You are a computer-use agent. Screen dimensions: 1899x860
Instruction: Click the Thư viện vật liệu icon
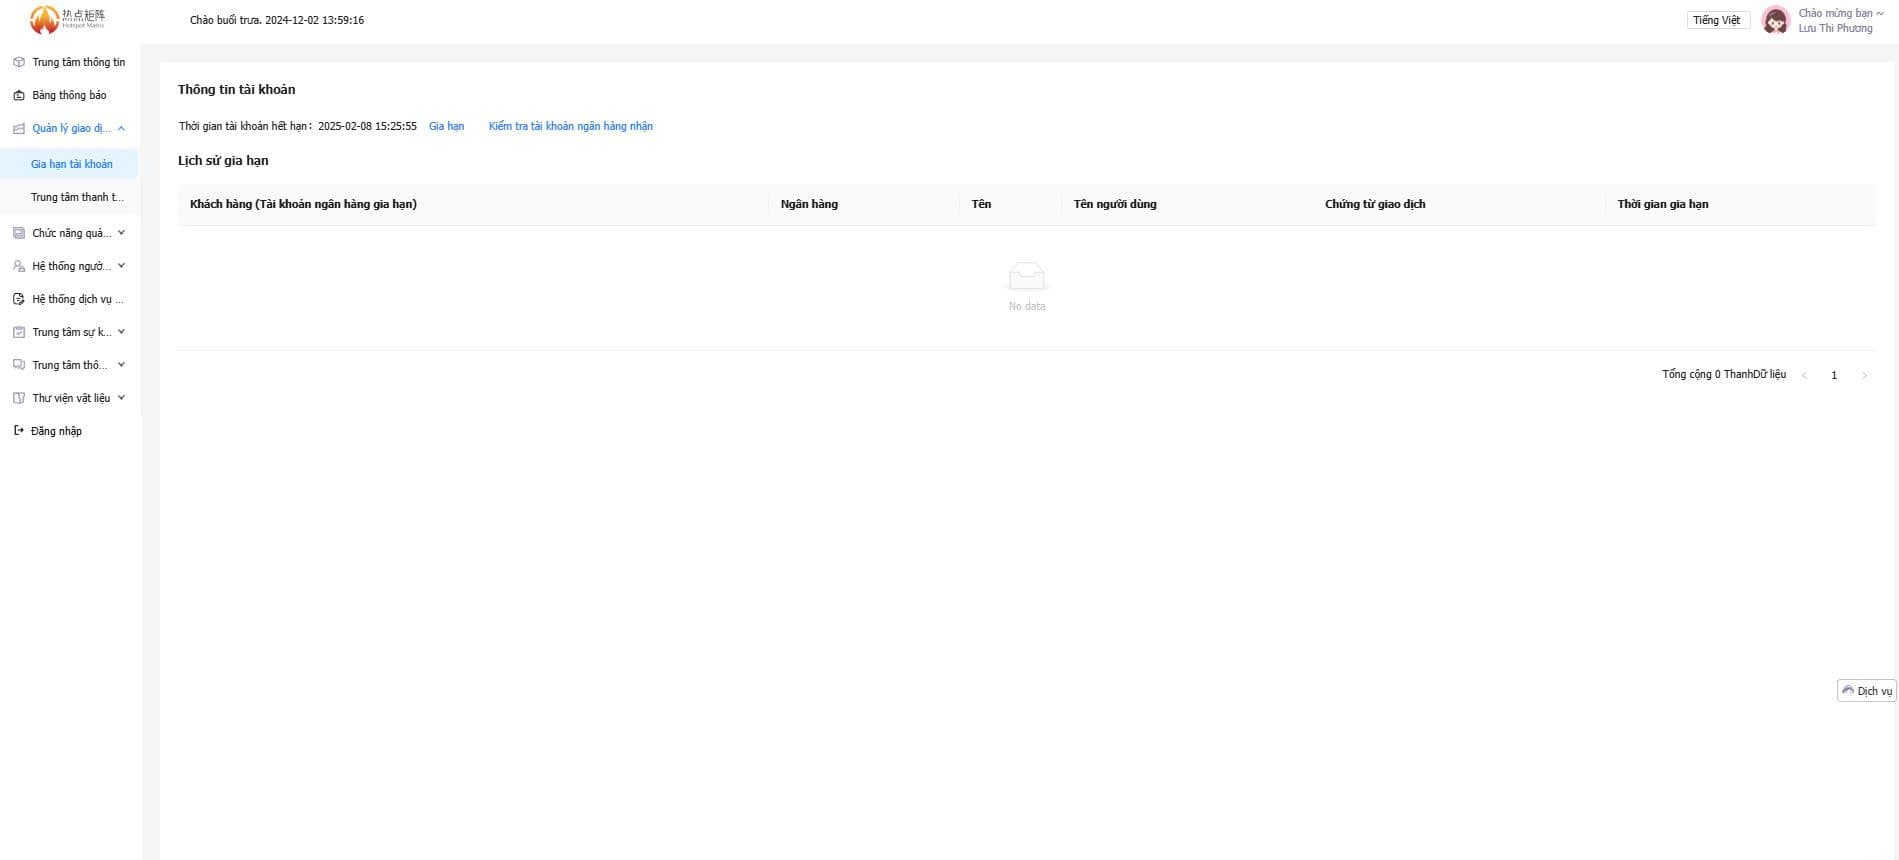click(x=18, y=398)
